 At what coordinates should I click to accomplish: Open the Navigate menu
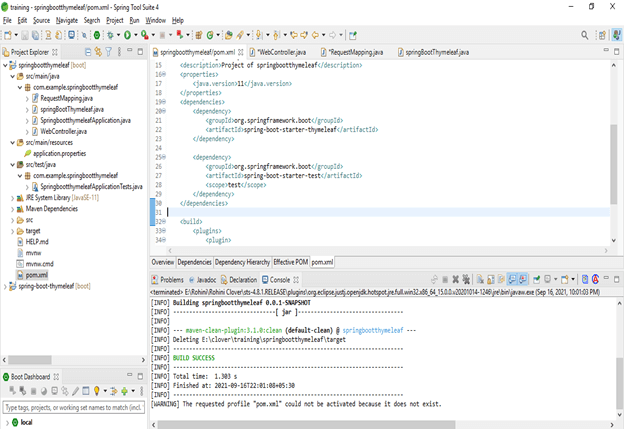coord(67,20)
